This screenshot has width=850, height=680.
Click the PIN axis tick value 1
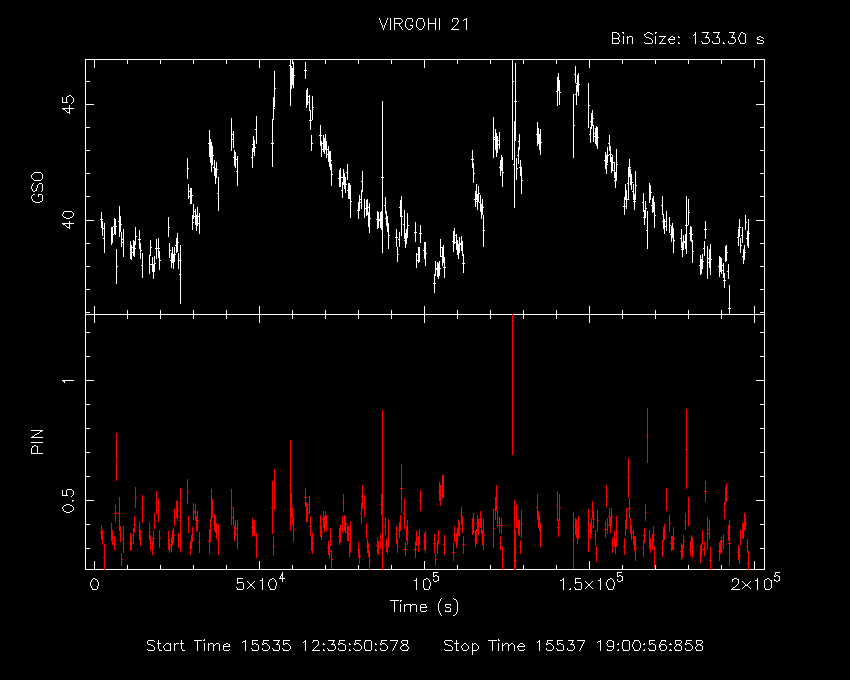pos(68,381)
